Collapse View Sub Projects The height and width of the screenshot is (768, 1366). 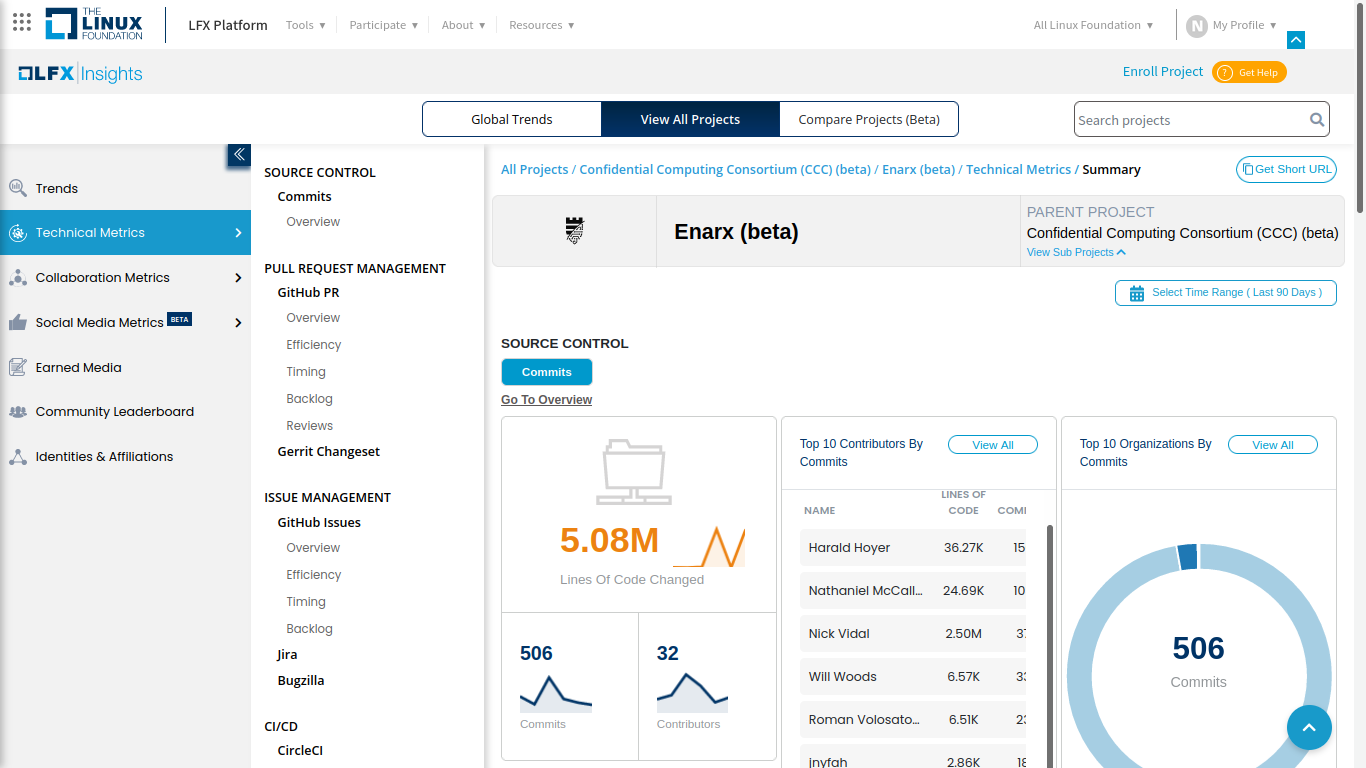tap(1076, 252)
